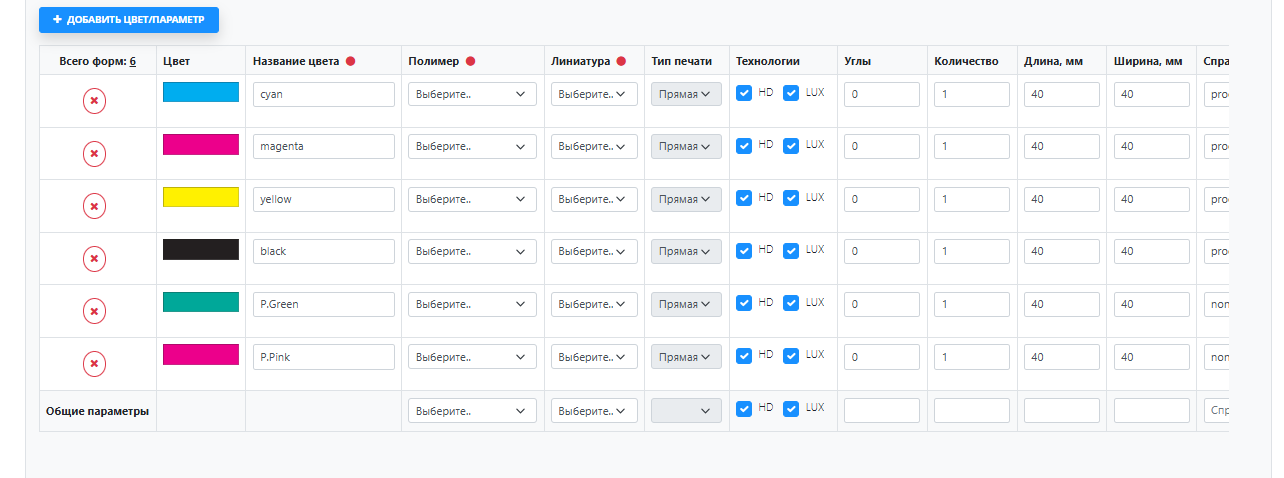Open Тип печати dropdown for P.Green
Screen dimensions: 1284x478
click(x=686, y=304)
